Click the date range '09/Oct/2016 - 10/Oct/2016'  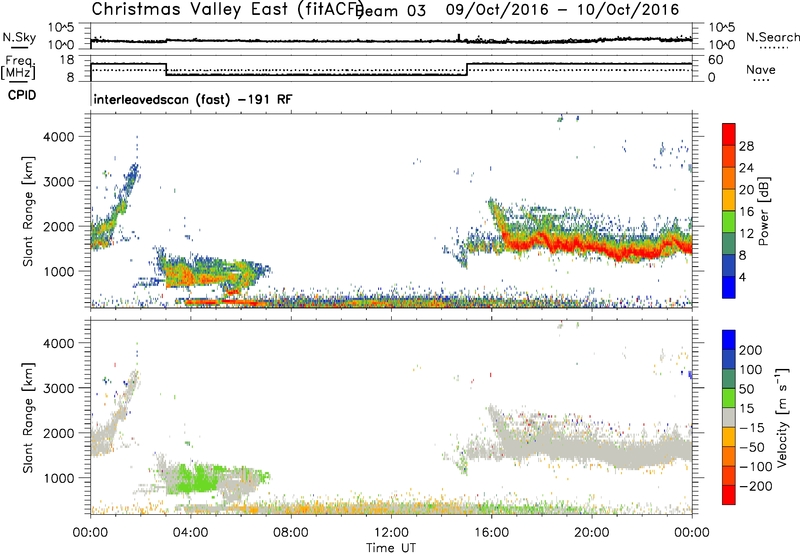click(x=562, y=9)
